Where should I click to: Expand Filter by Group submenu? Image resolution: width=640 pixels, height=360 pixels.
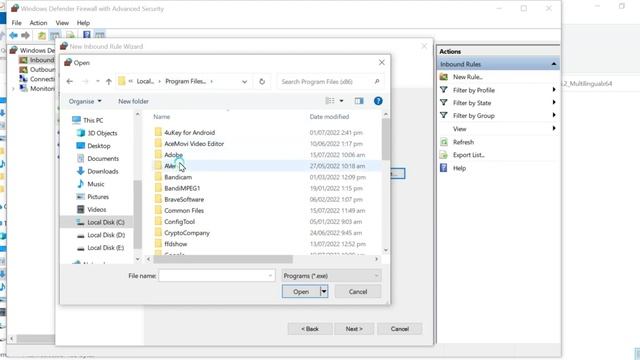click(x=554, y=116)
